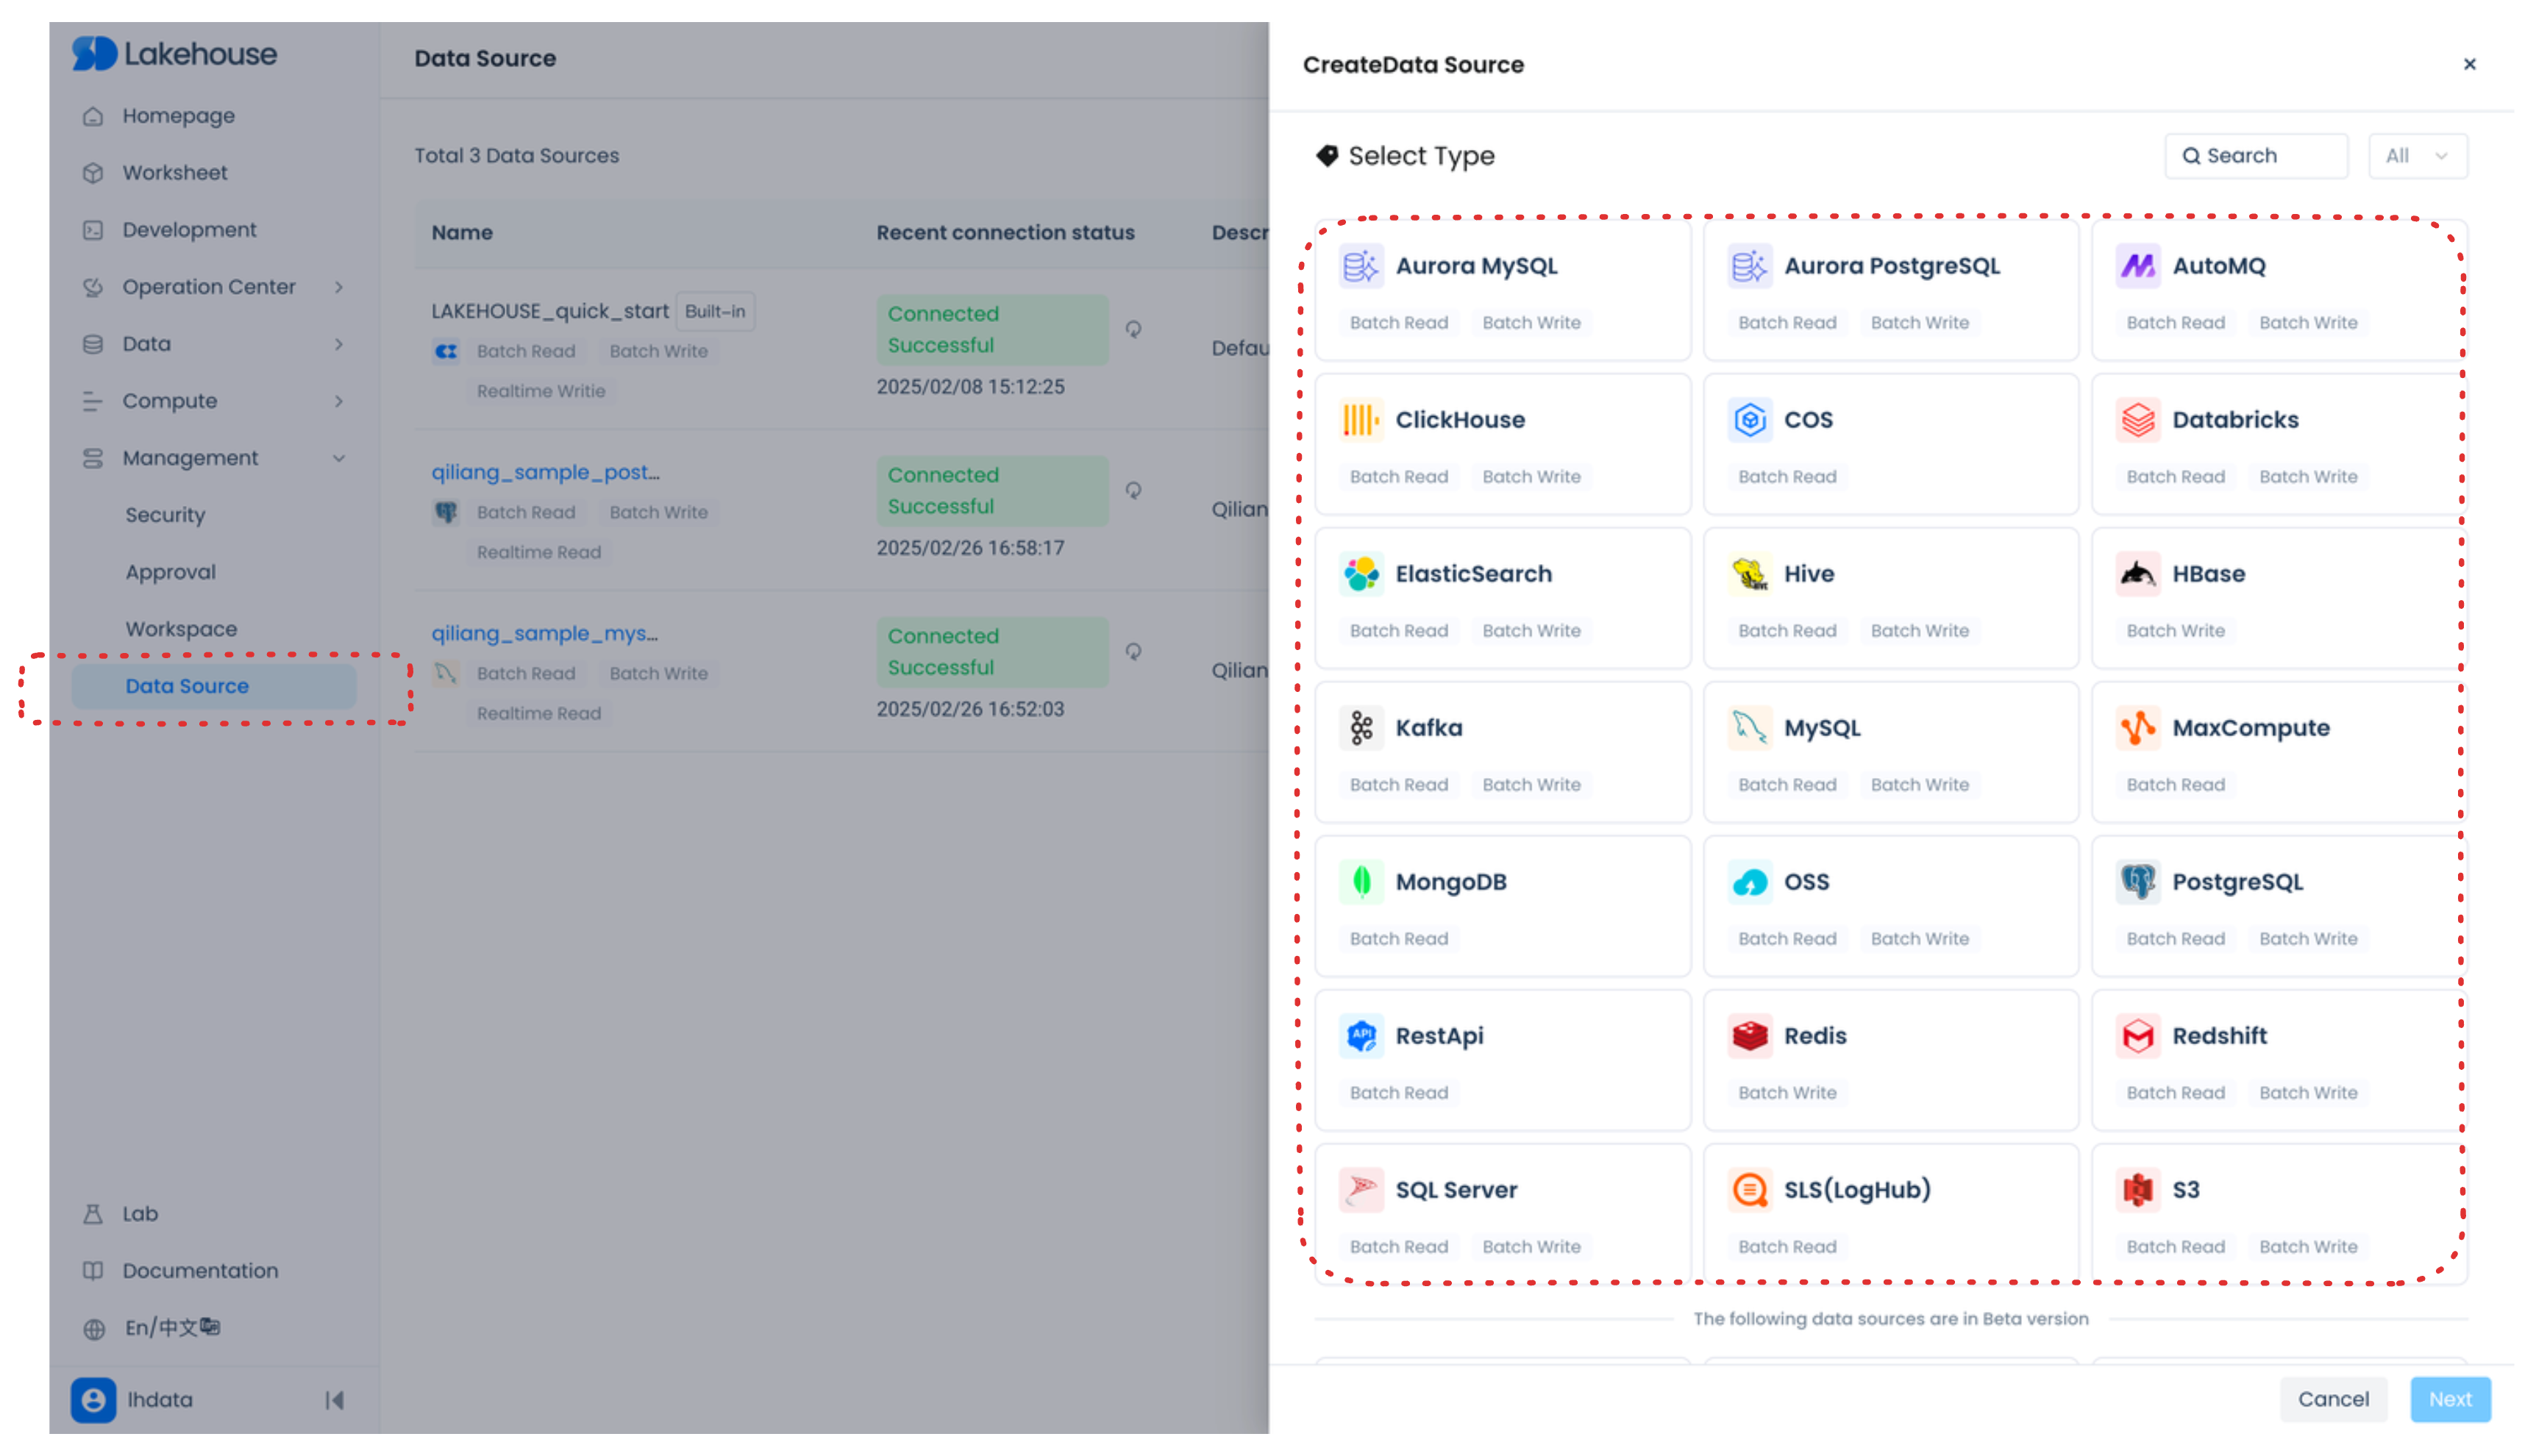Choose the ClickHouse data source icon

(x=1361, y=420)
